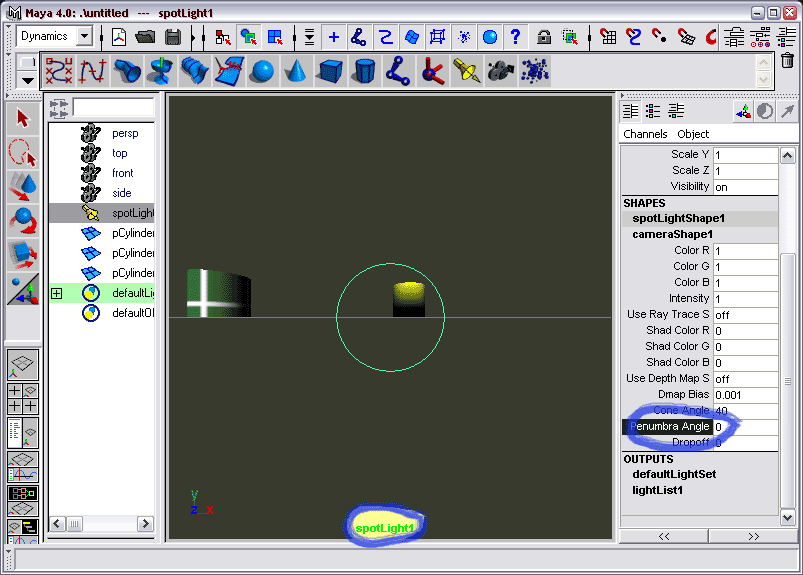
Task: Activate the Lasso select tool
Action: point(24,153)
